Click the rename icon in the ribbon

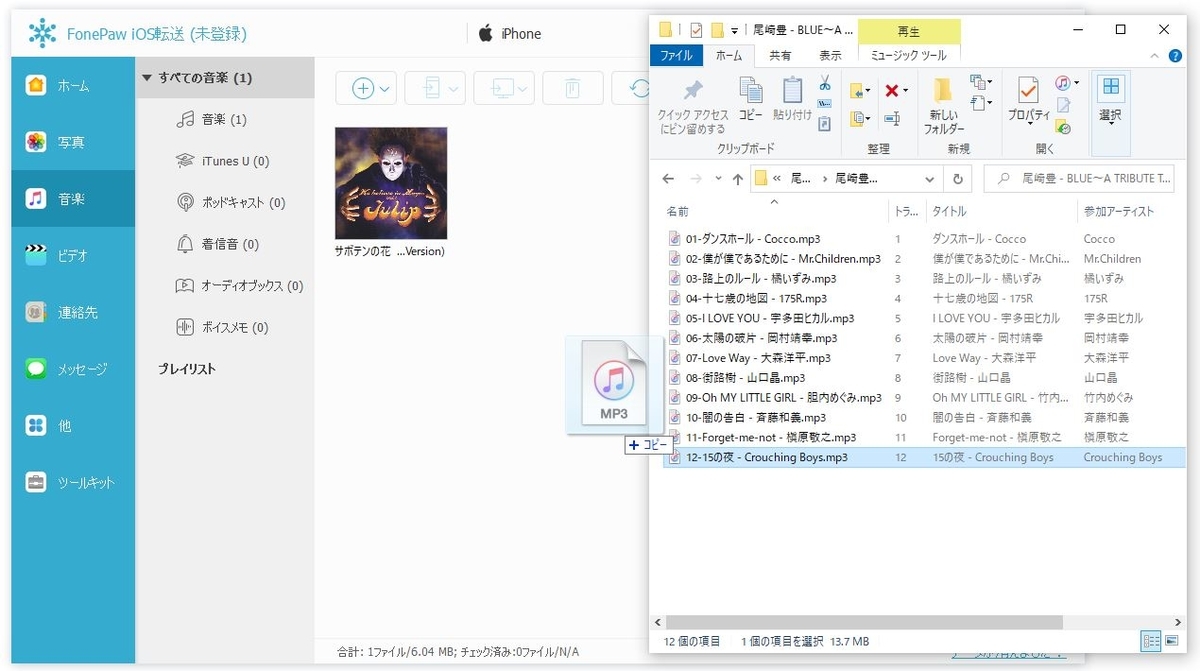click(892, 119)
